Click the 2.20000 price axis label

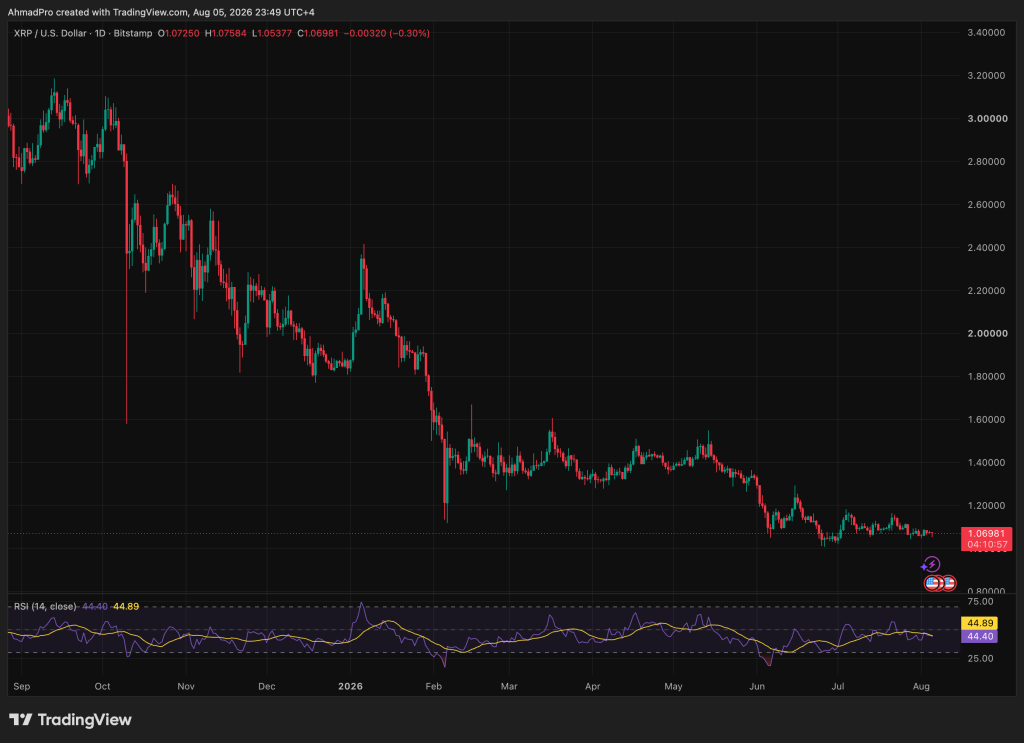tap(986, 291)
